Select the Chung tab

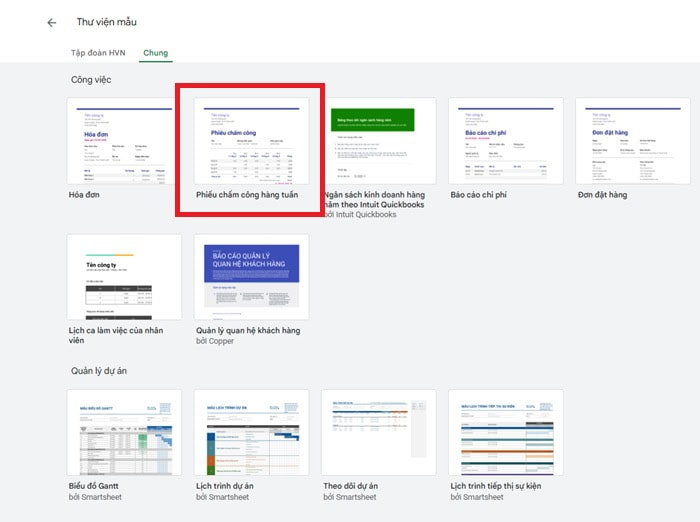point(156,51)
